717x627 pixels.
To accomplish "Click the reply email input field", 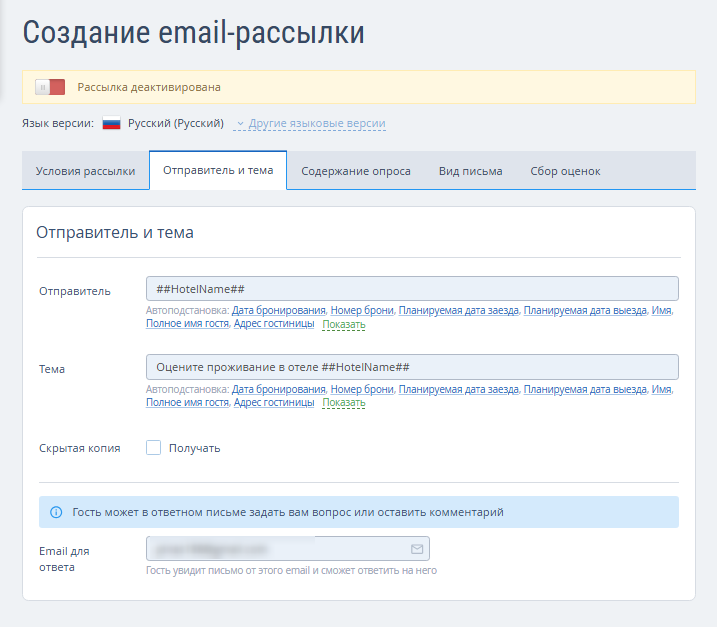I will click(x=288, y=549).
